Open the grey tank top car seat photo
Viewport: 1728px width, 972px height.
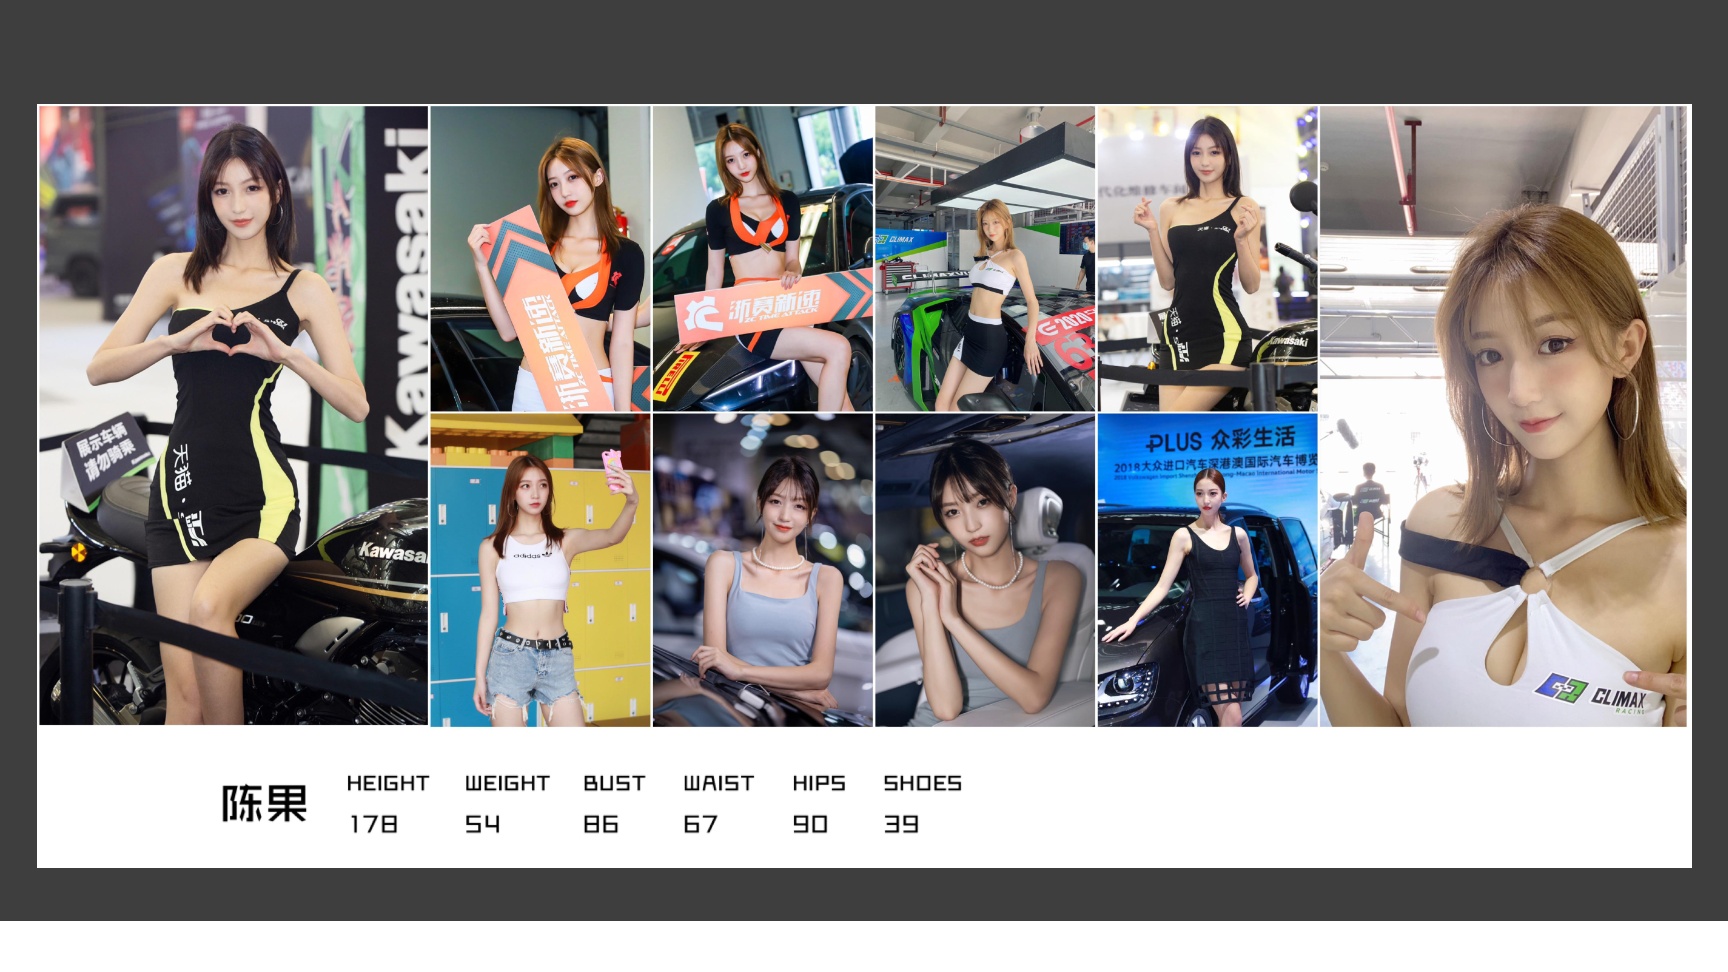pos(985,570)
